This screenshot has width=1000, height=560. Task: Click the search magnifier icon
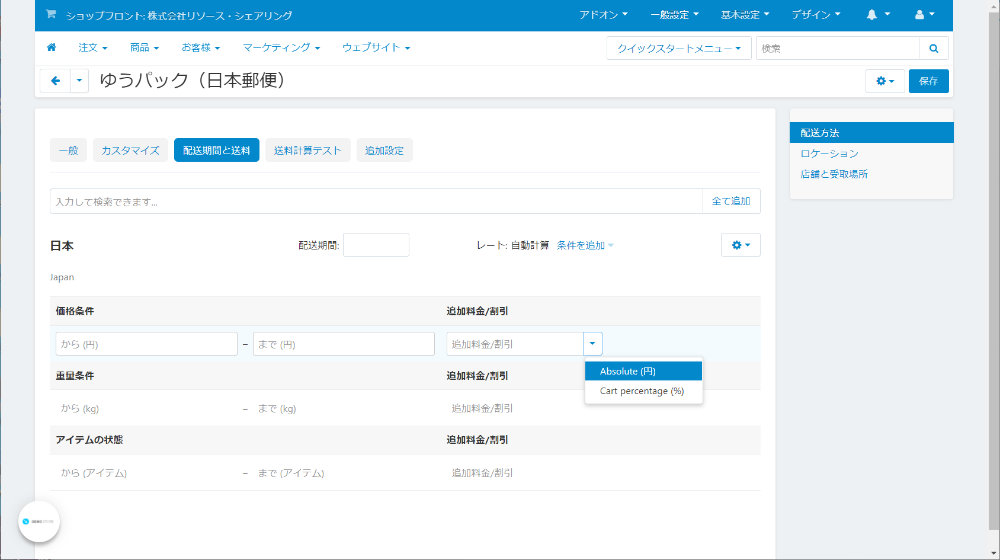[x=934, y=48]
